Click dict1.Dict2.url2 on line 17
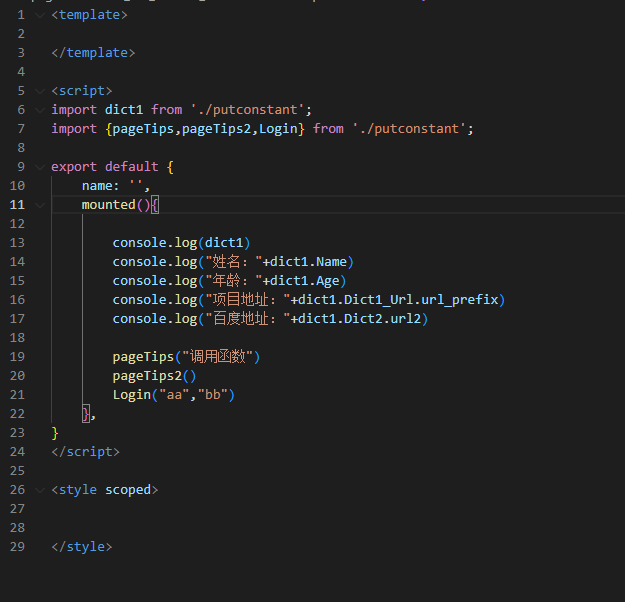The width and height of the screenshot is (625, 602). pyautogui.click(x=360, y=319)
